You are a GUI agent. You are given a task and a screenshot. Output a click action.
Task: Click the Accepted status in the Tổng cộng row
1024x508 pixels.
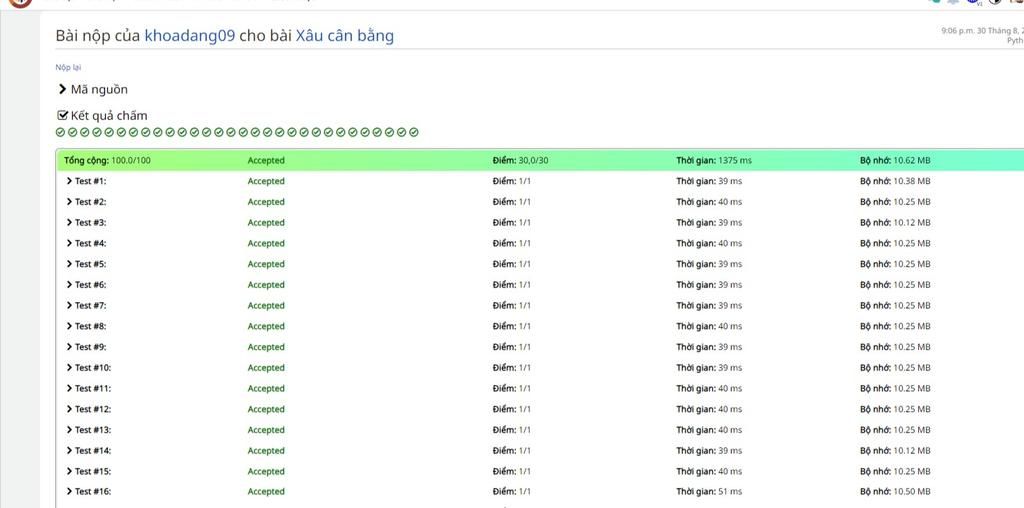click(266, 161)
